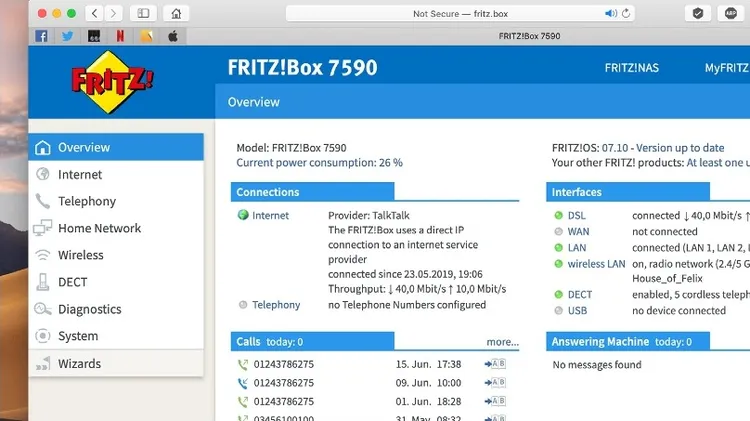
Task: Open the Answering Machine header
Action: [x=628, y=341]
